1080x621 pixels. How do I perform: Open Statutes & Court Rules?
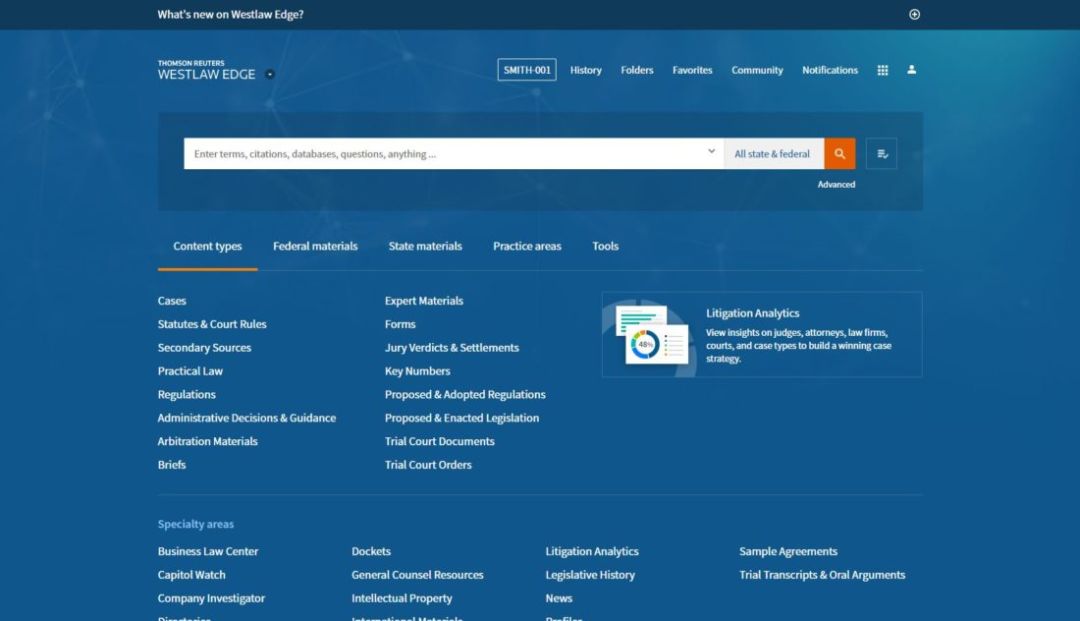point(212,324)
